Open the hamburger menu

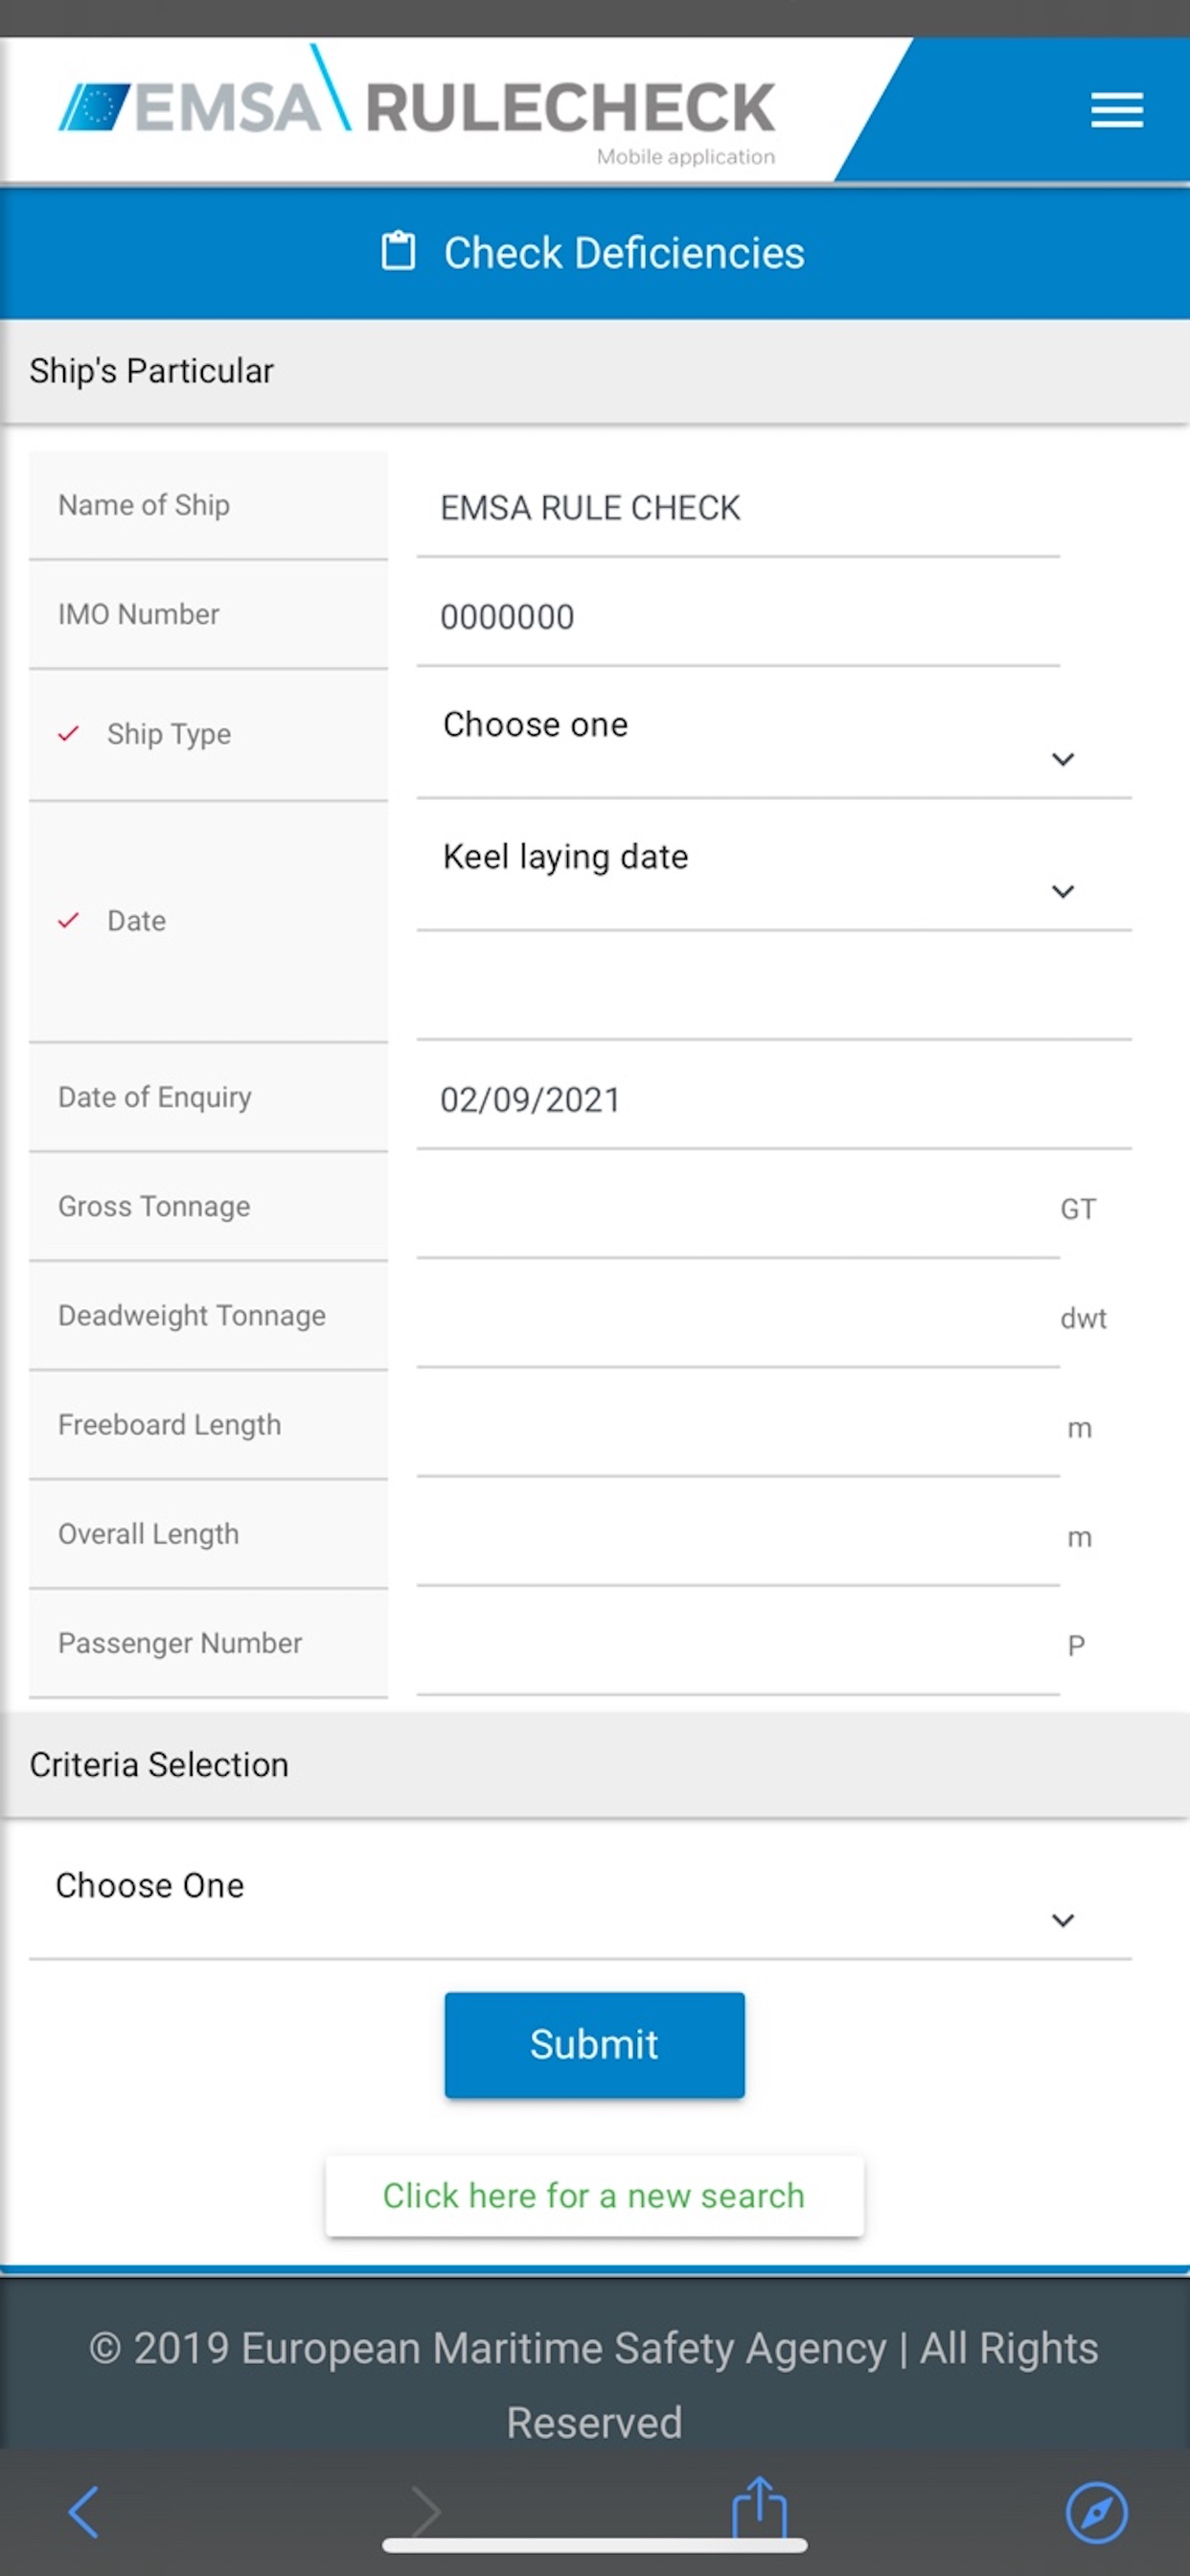coord(1116,110)
